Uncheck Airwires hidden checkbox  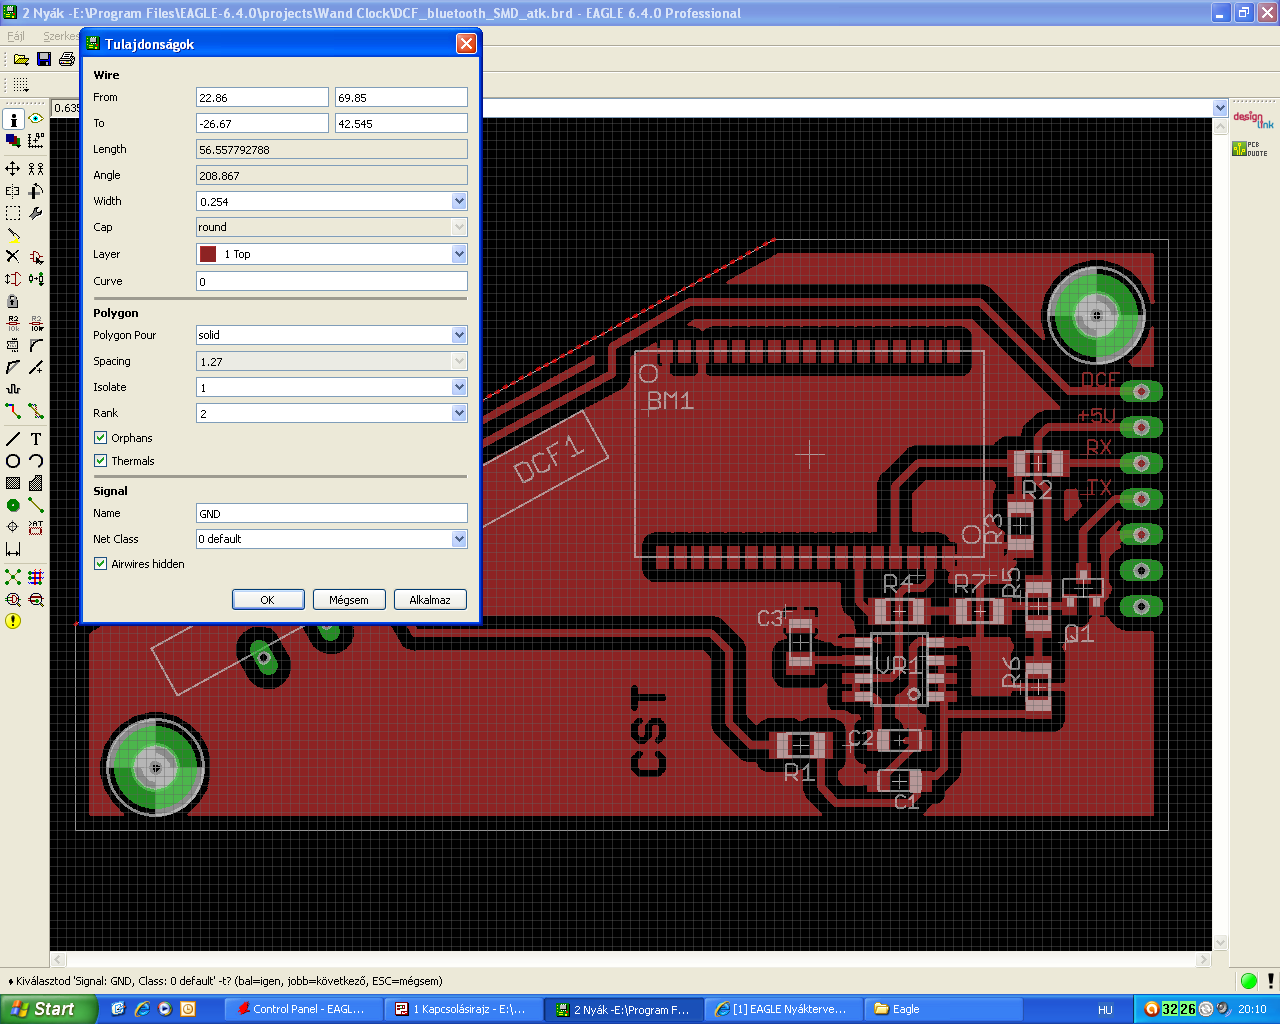[x=100, y=564]
